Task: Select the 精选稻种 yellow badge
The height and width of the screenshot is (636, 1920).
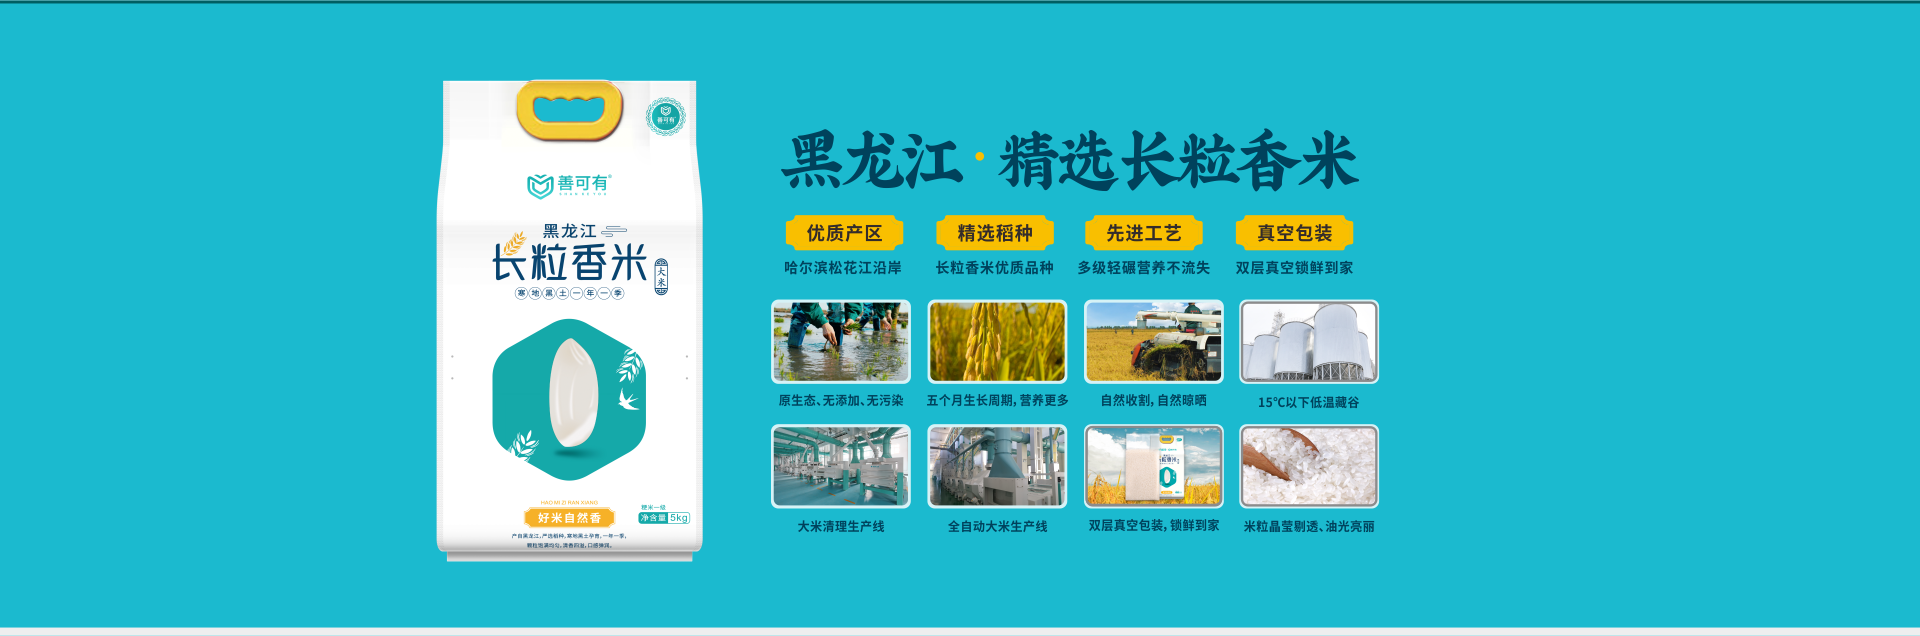Action: 994,233
